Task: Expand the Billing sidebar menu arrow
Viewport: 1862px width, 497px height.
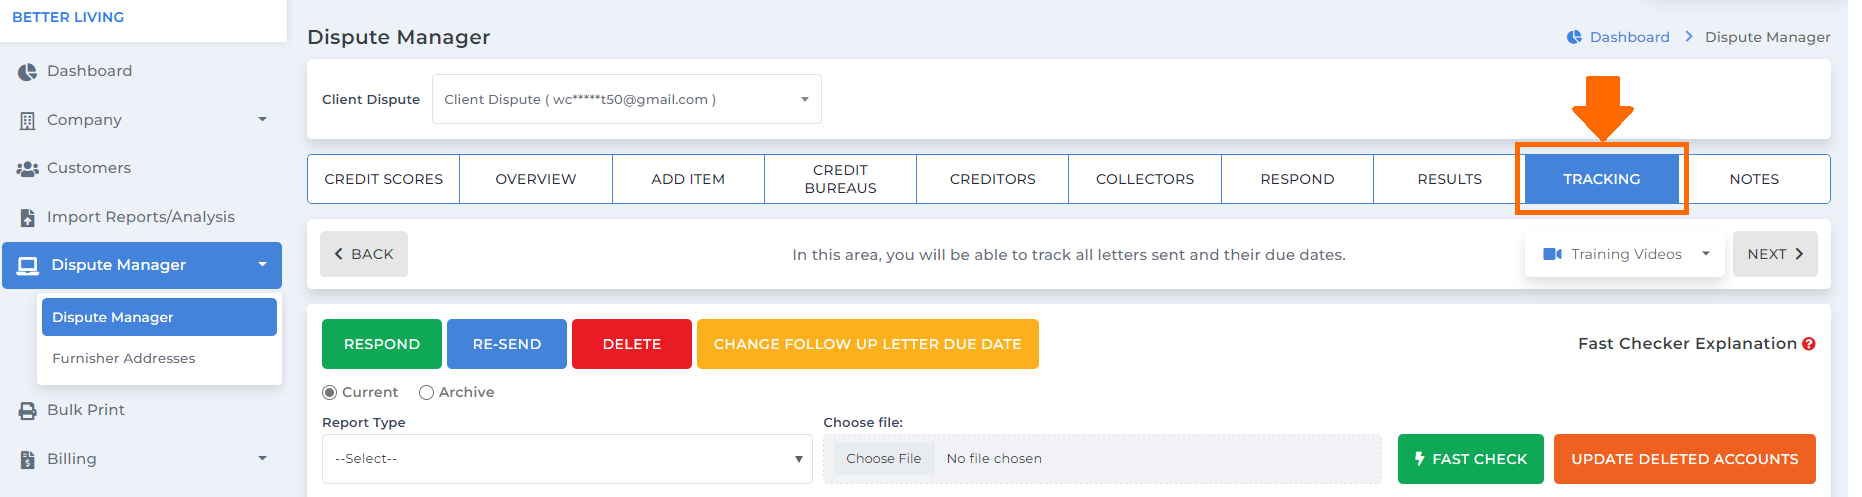Action: 263,459
